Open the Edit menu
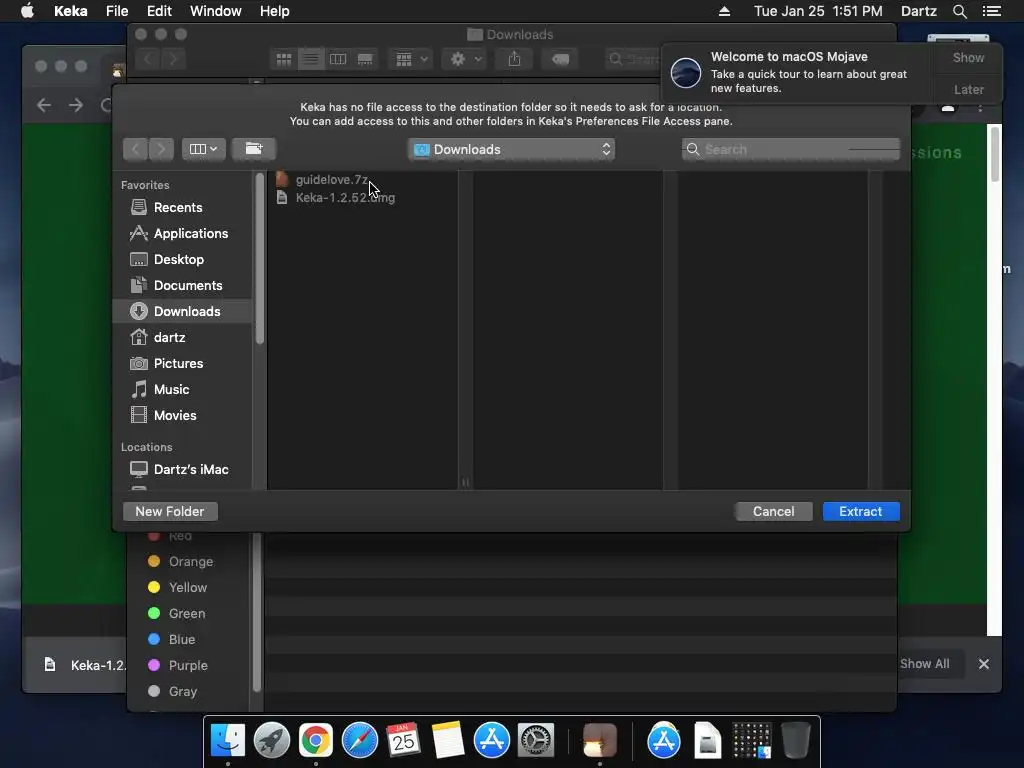The image size is (1024, 768). pyautogui.click(x=159, y=11)
